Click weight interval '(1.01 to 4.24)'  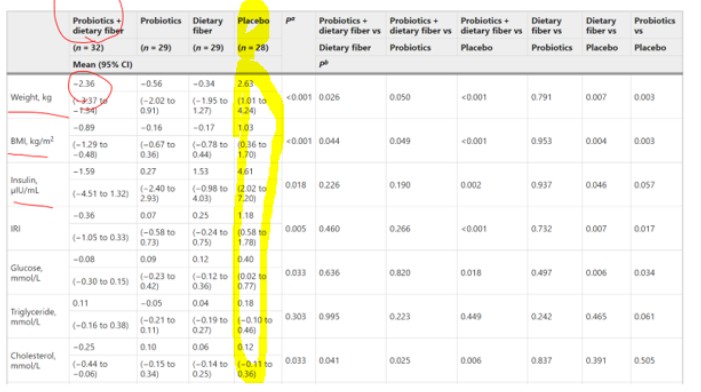pyautogui.click(x=252, y=105)
